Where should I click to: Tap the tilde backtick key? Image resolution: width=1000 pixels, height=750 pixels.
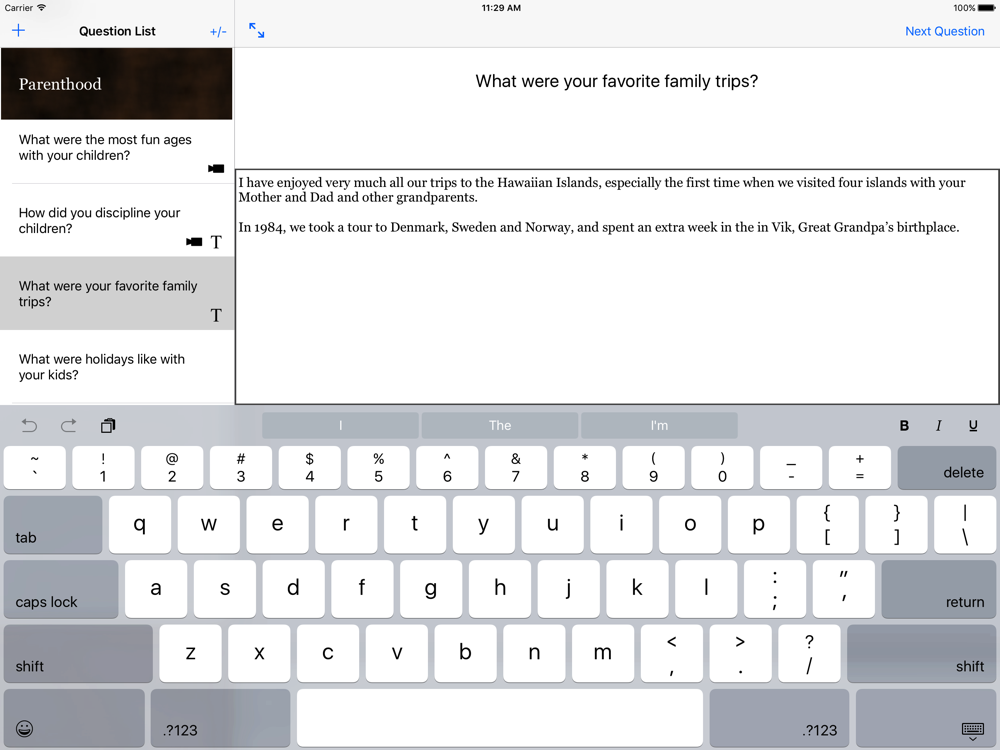click(34, 467)
